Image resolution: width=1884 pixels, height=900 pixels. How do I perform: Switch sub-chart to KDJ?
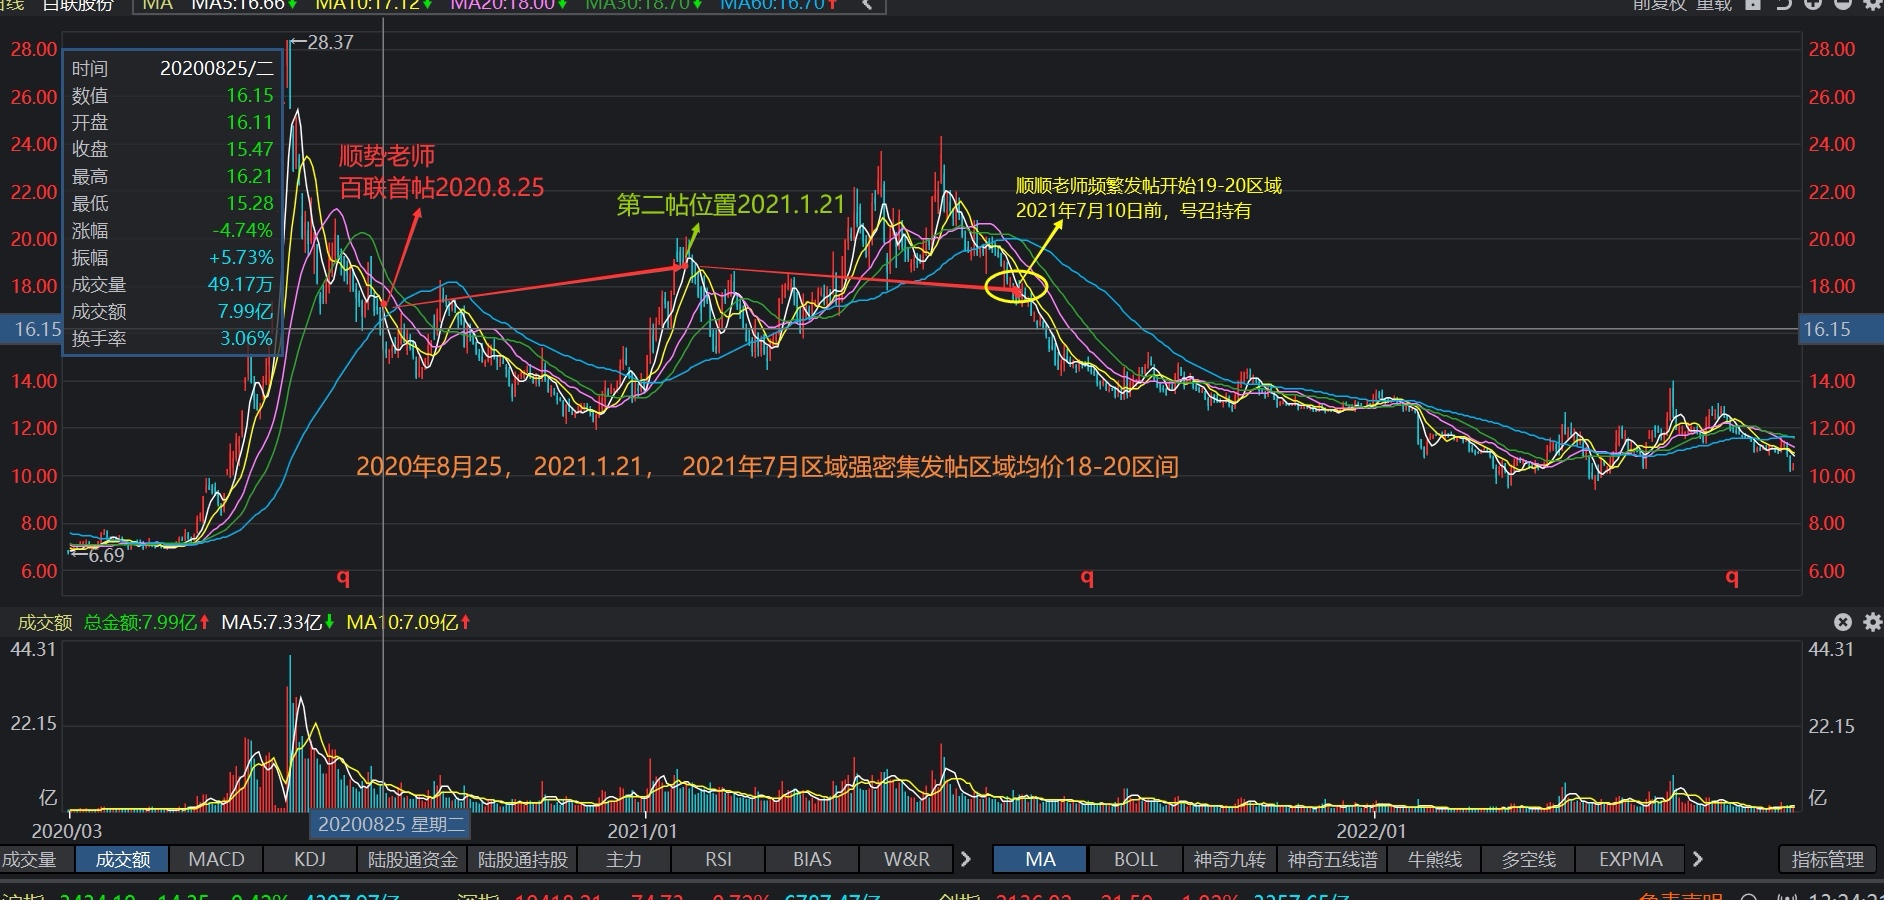(x=310, y=859)
